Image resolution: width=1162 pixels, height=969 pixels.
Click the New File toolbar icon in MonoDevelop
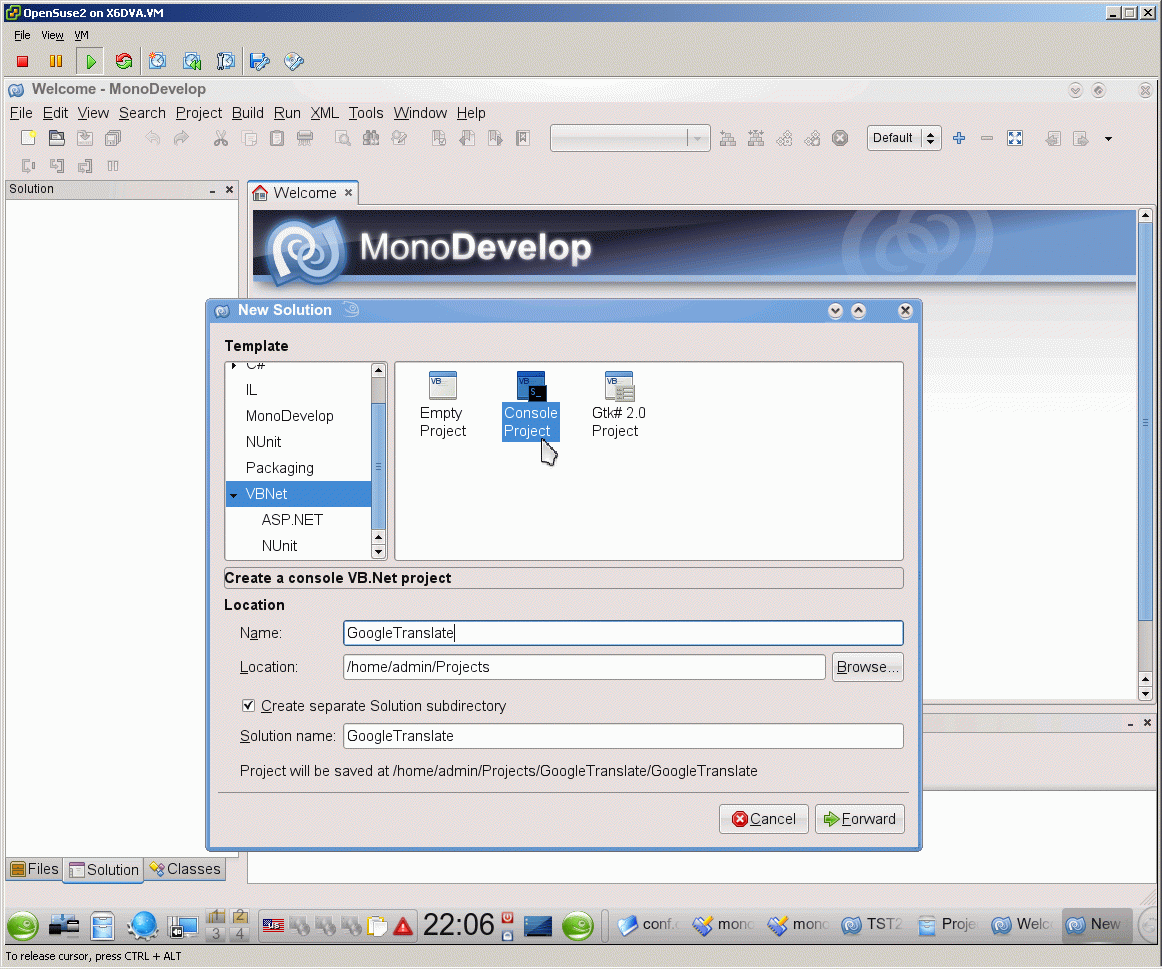click(28, 138)
